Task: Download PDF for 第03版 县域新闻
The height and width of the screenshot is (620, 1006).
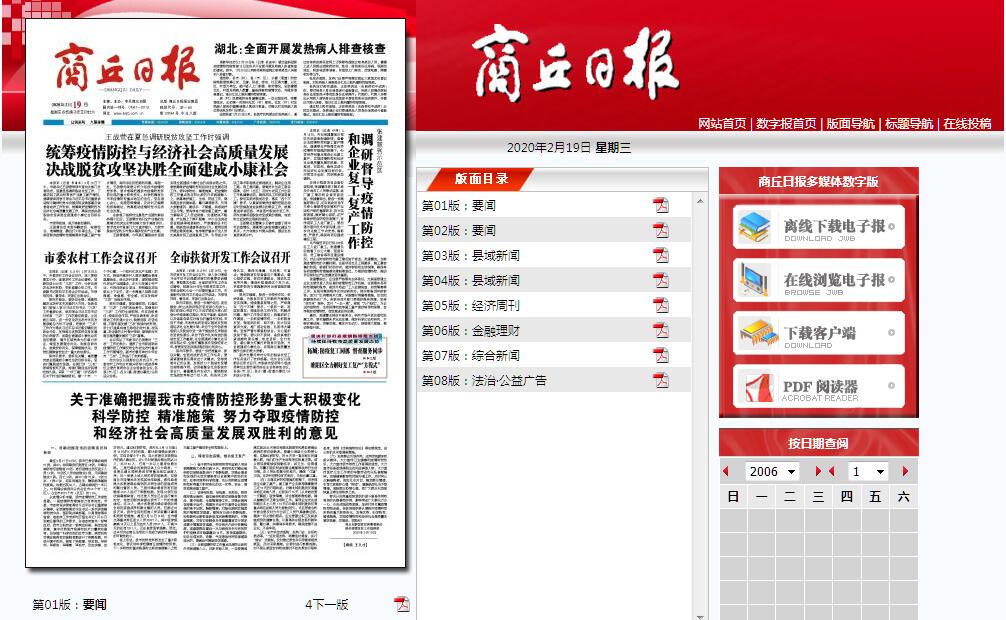Action: click(x=660, y=256)
